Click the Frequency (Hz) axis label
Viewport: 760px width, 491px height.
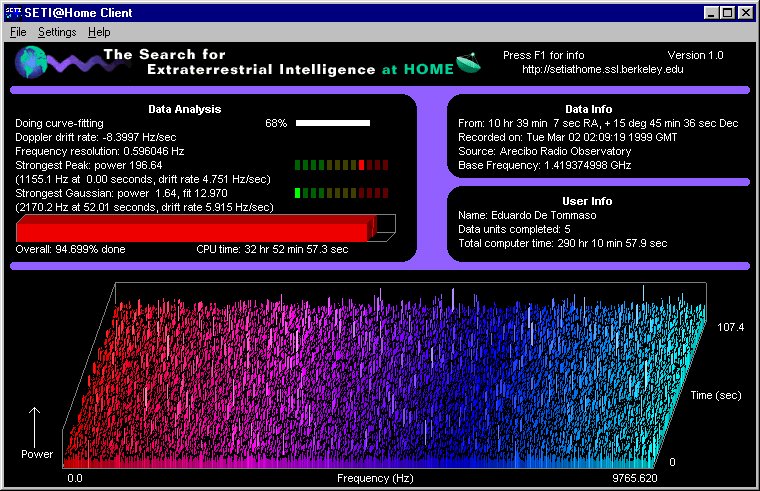click(x=375, y=478)
